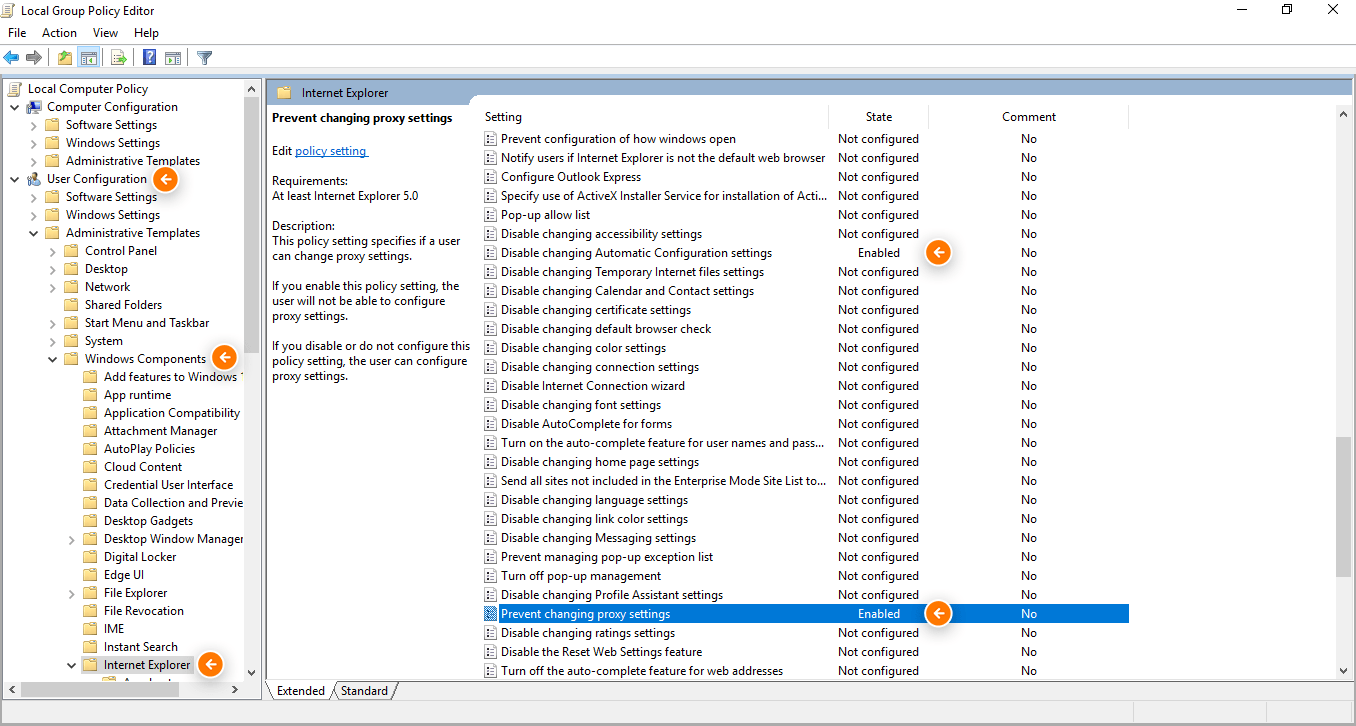Open the File menu
Image resolution: width=1356 pixels, height=726 pixels.
click(x=17, y=33)
